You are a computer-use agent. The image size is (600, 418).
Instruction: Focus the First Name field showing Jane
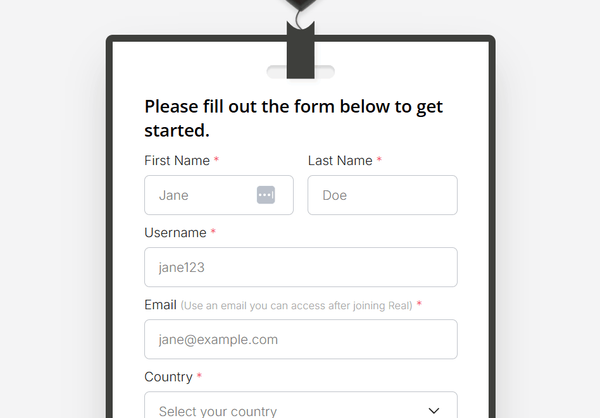point(219,195)
